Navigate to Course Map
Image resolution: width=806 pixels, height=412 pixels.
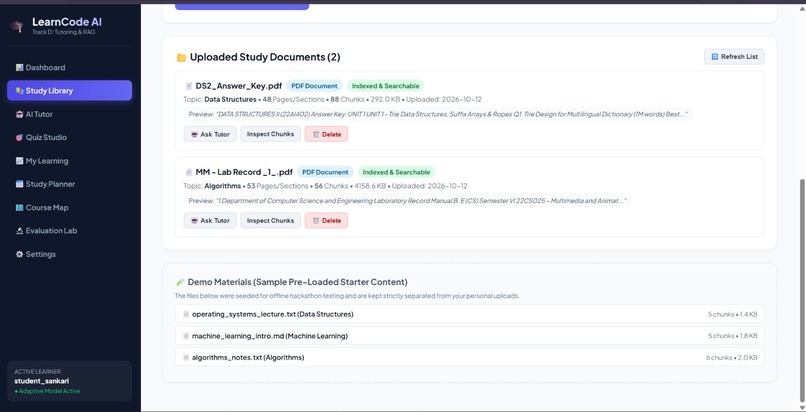69,208
